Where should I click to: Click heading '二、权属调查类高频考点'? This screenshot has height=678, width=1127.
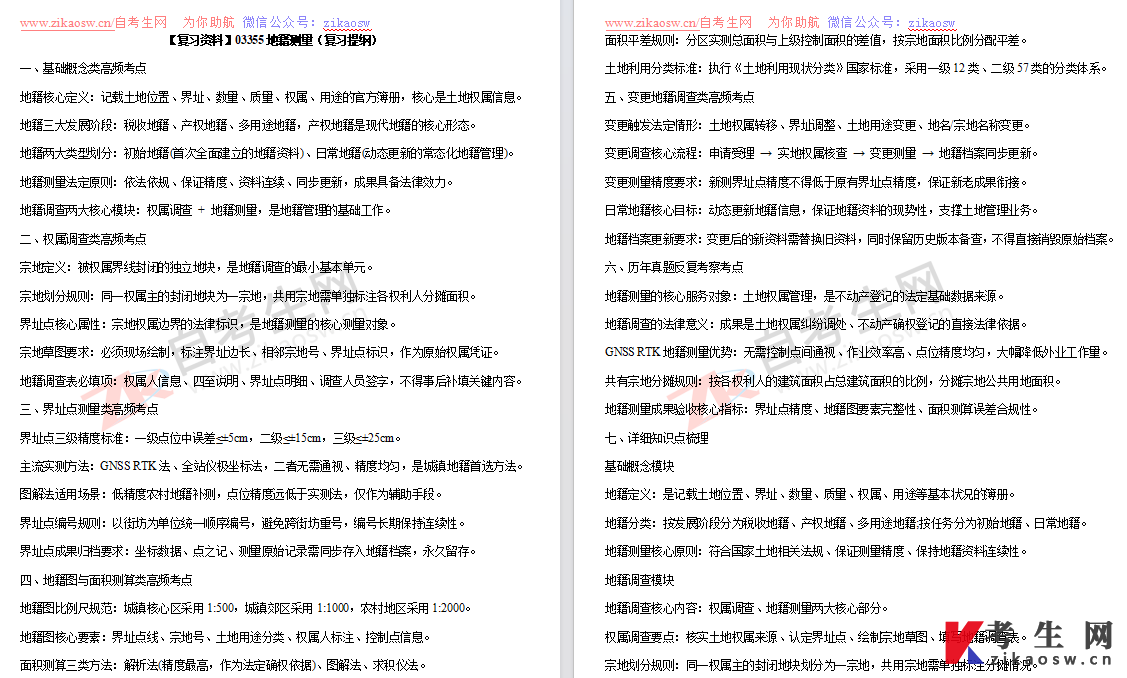click(83, 239)
